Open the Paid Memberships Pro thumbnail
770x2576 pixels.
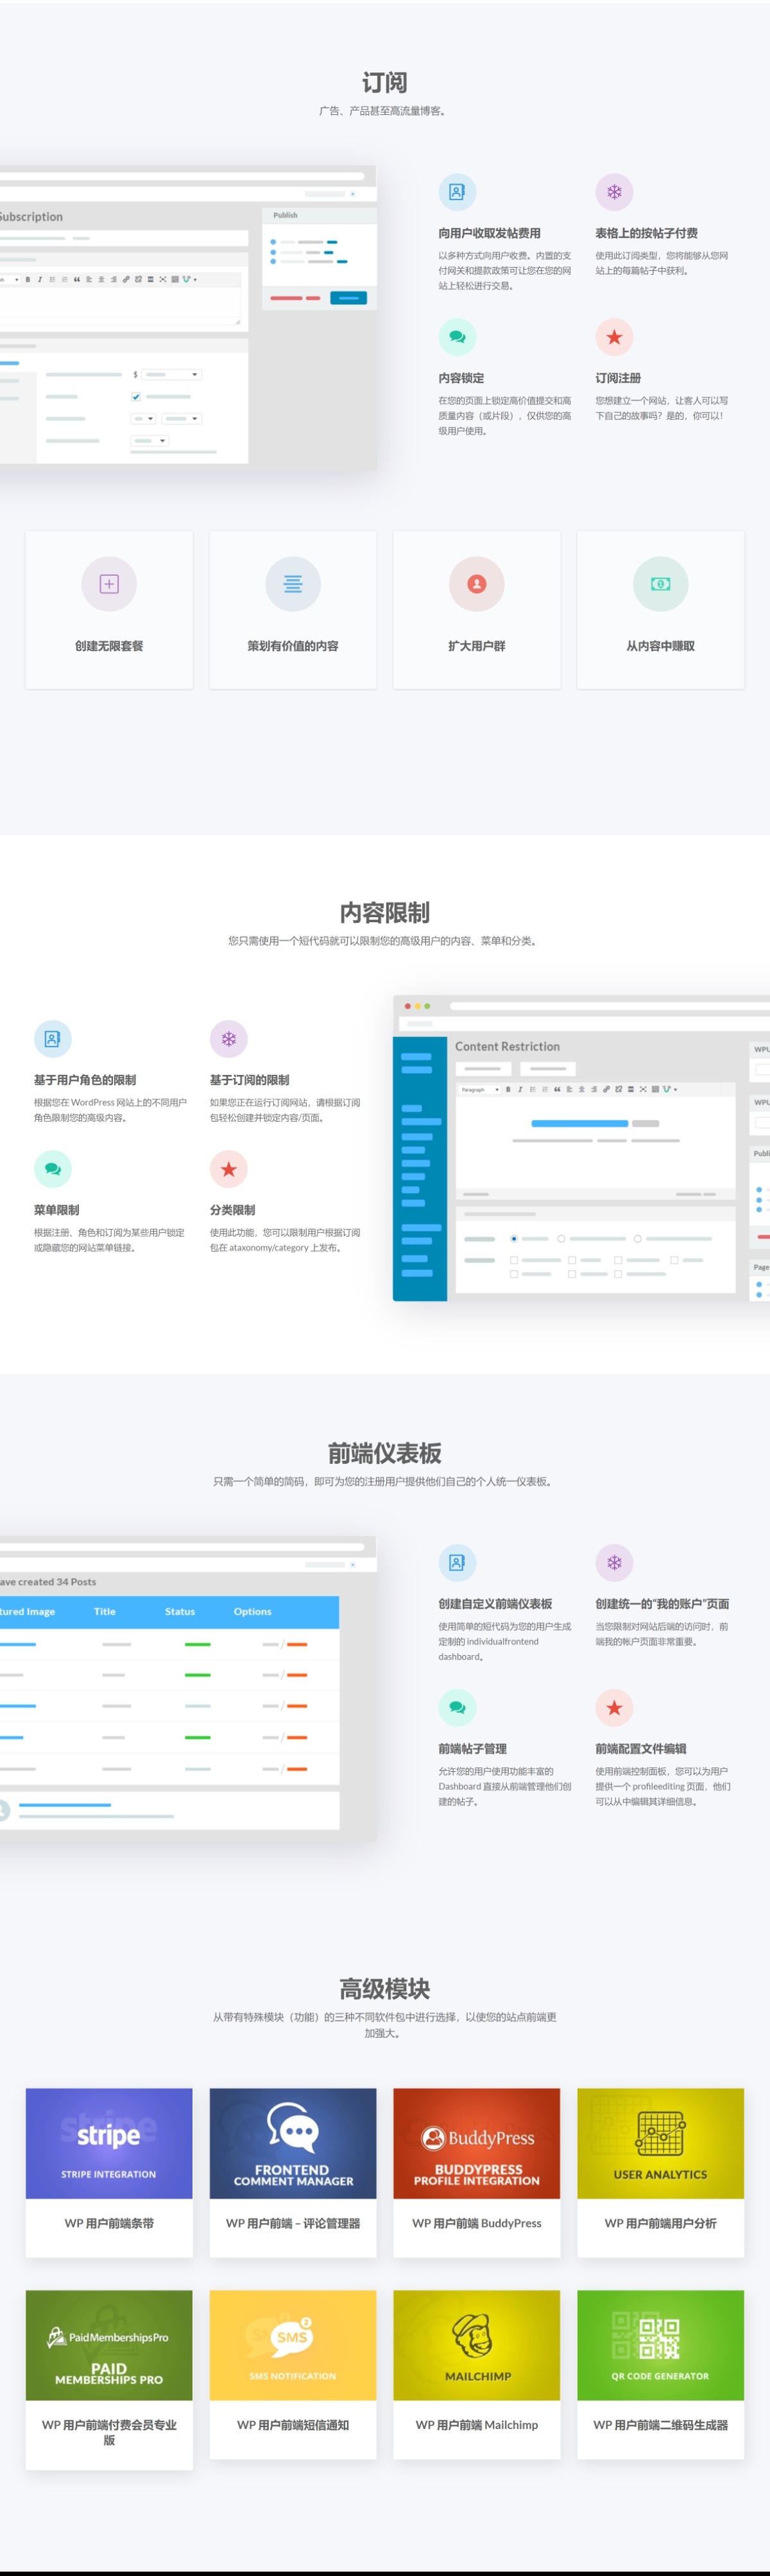click(109, 2345)
